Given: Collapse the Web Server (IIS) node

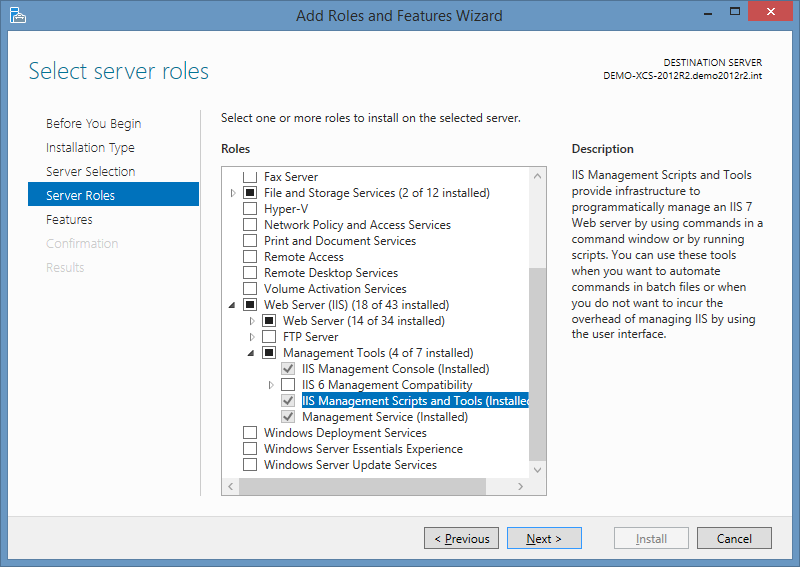Looking at the screenshot, I should click(x=232, y=305).
